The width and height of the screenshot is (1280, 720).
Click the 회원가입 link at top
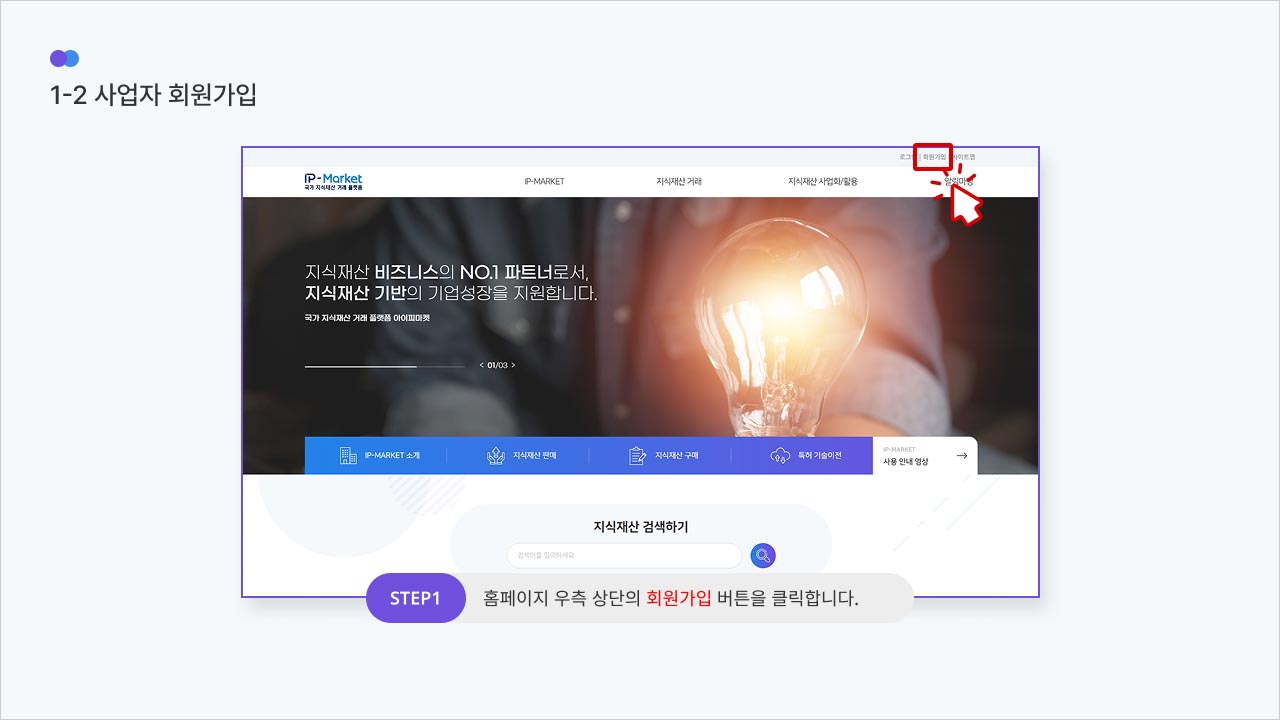coord(933,157)
